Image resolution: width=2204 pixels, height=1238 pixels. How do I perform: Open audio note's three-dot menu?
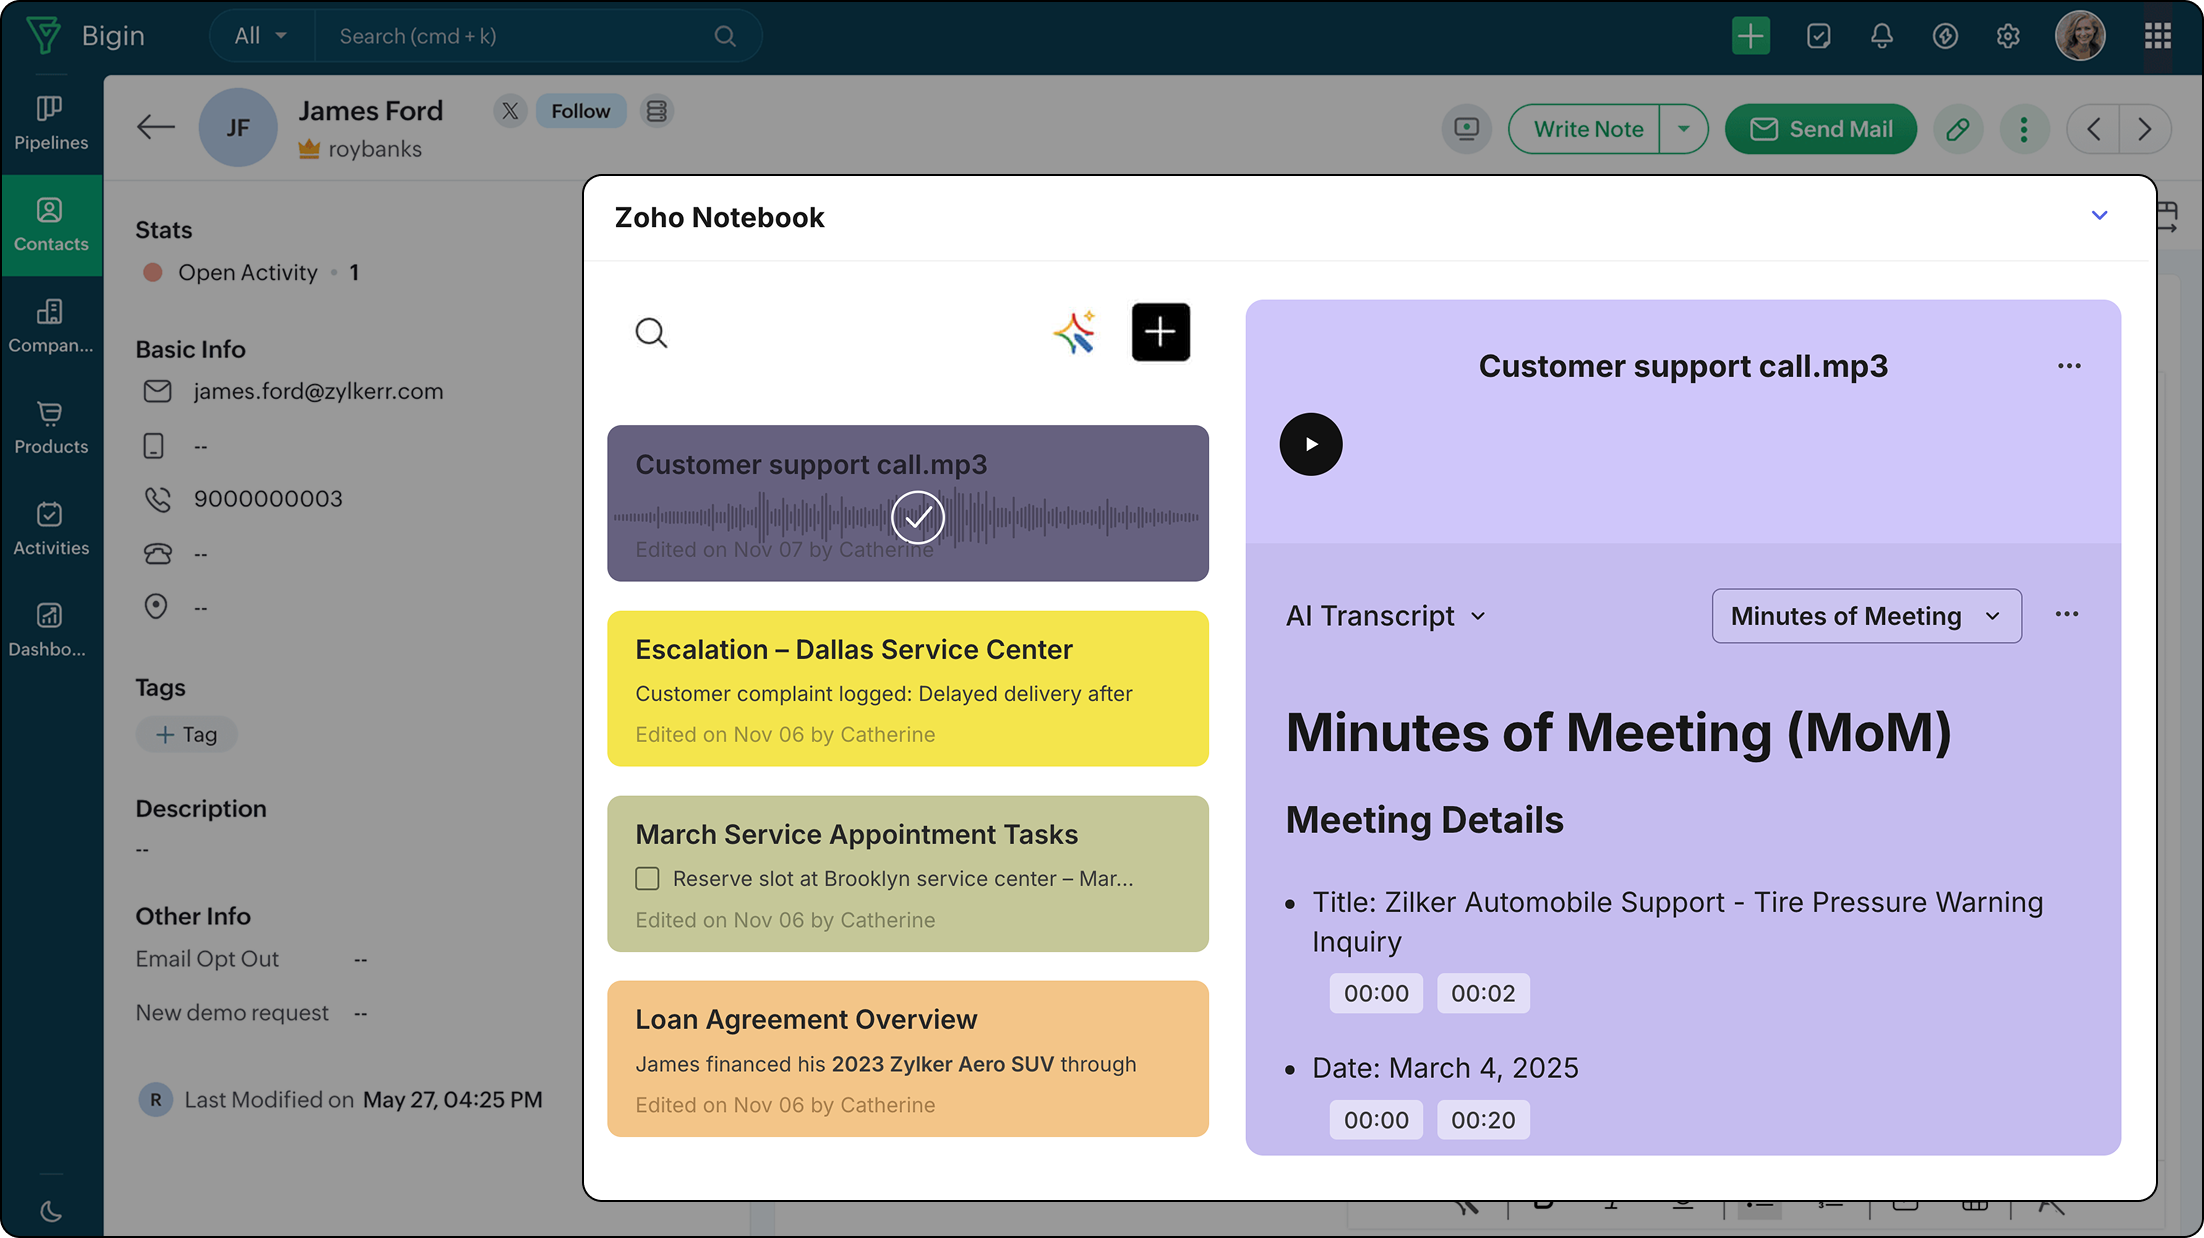pos(2070,366)
